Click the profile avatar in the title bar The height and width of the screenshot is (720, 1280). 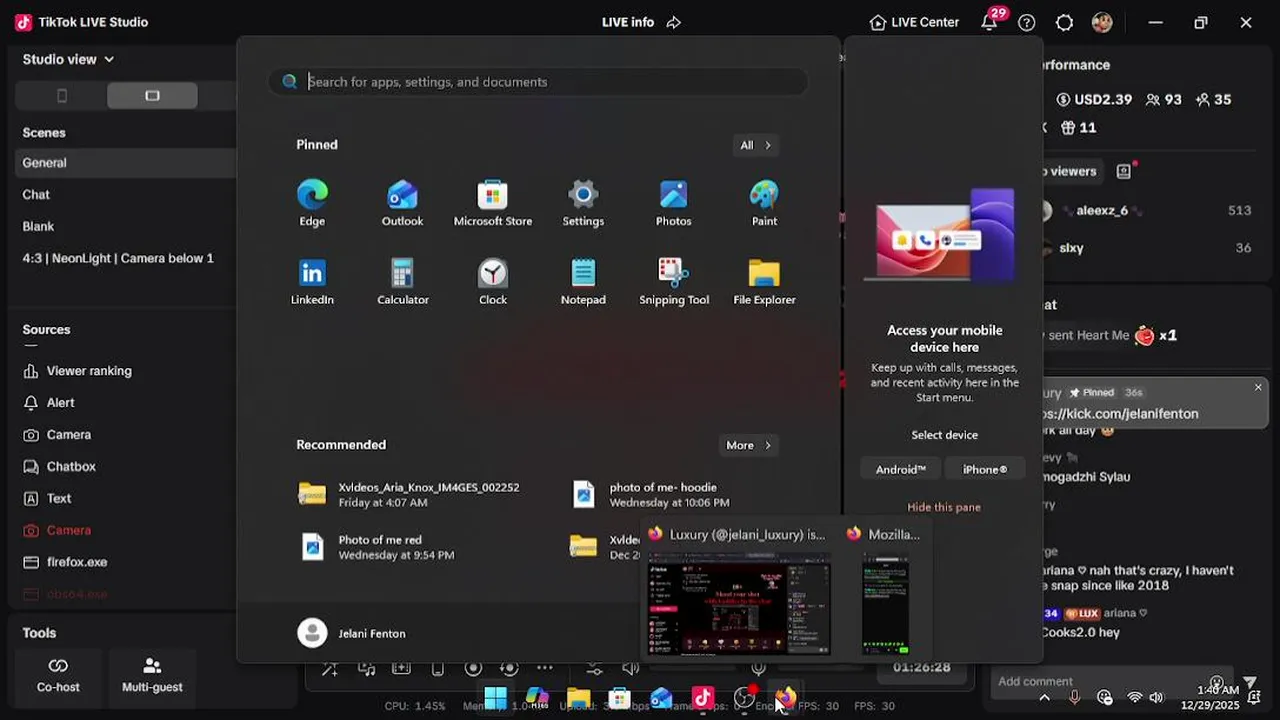point(1102,22)
